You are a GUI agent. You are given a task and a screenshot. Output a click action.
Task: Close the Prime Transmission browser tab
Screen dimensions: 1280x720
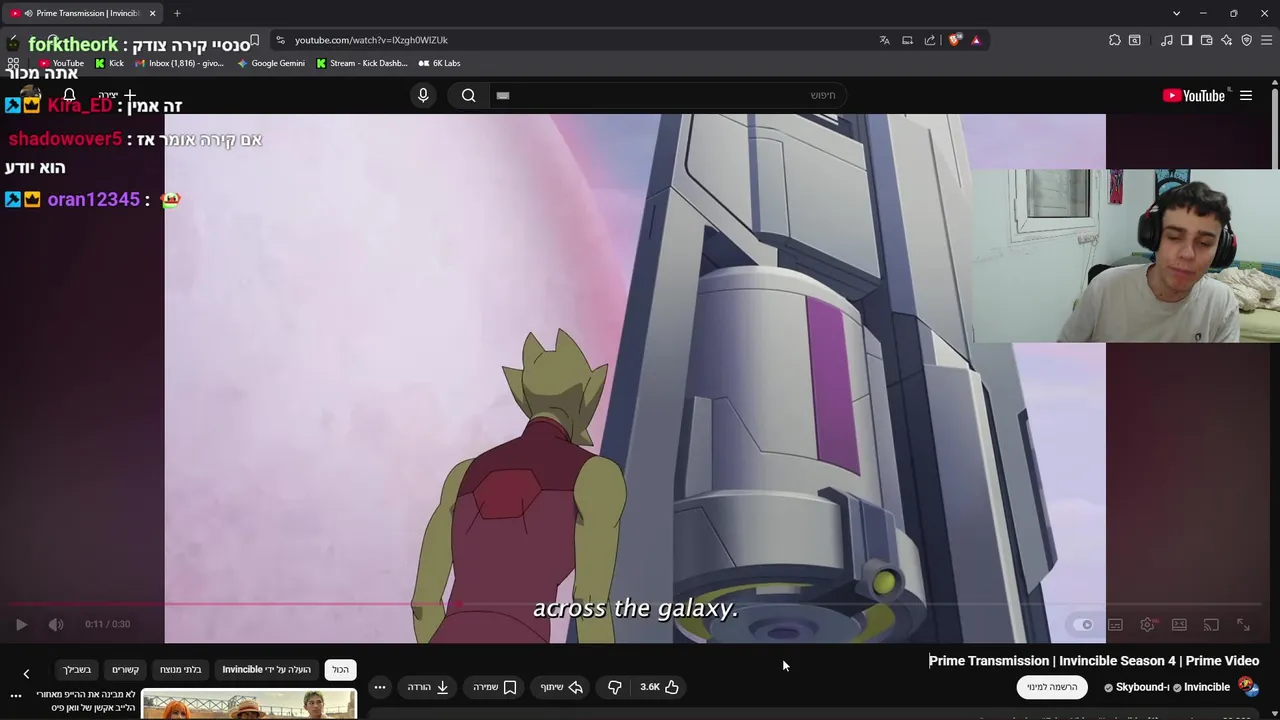tap(152, 13)
